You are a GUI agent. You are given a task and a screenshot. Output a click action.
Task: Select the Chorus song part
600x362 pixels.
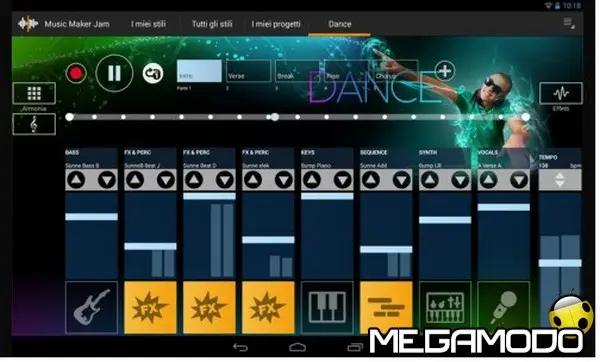396,71
